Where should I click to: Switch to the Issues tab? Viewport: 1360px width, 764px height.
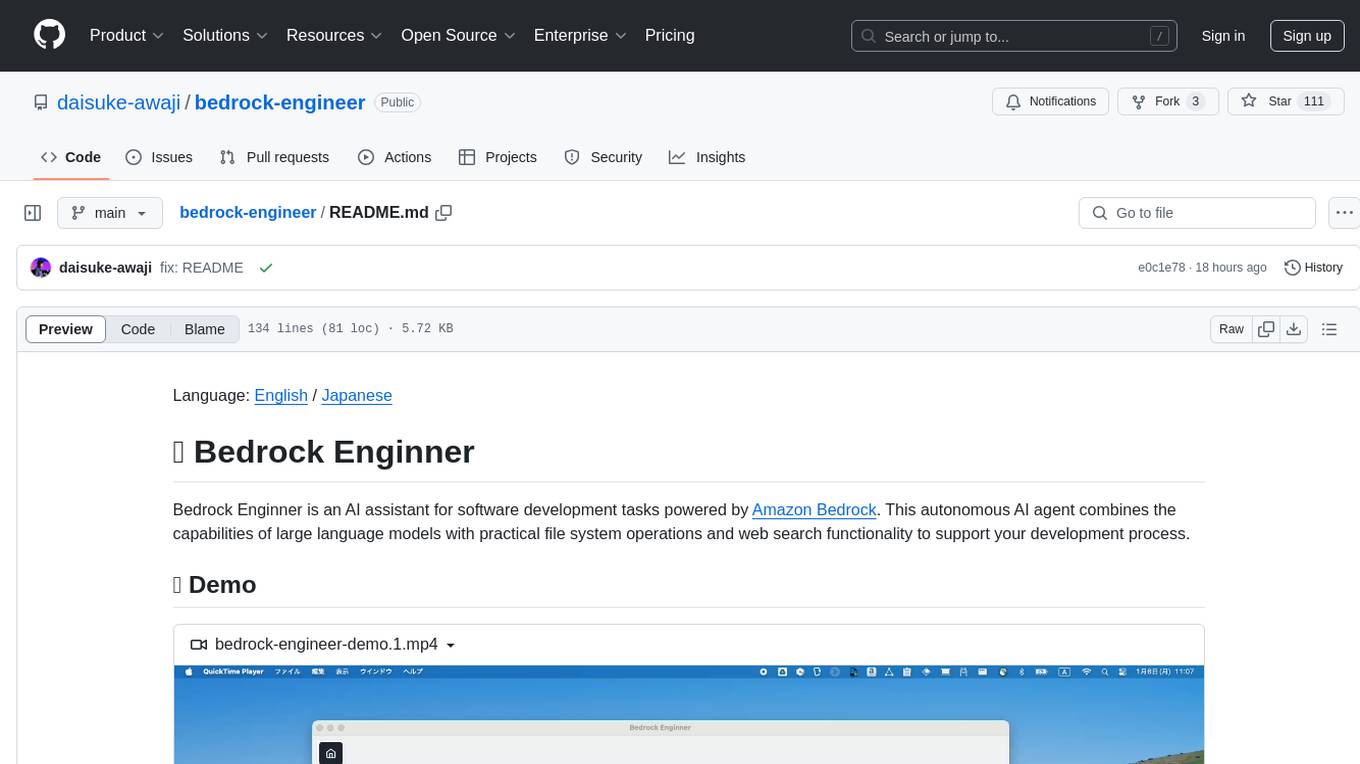tap(159, 157)
